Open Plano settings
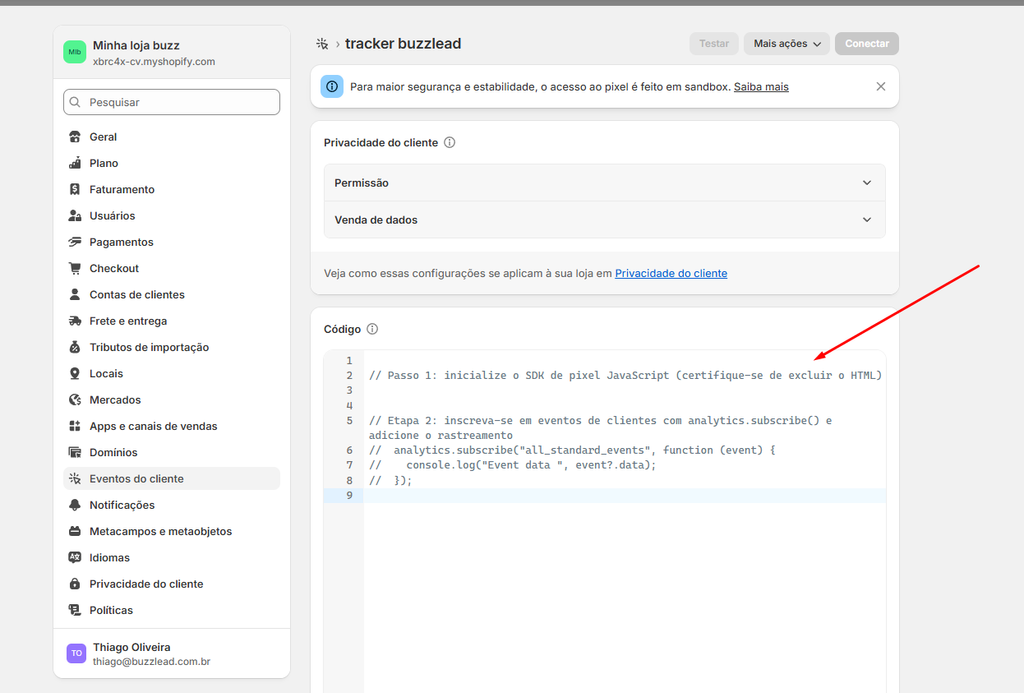The height and width of the screenshot is (693, 1024). pyautogui.click(x=171, y=163)
